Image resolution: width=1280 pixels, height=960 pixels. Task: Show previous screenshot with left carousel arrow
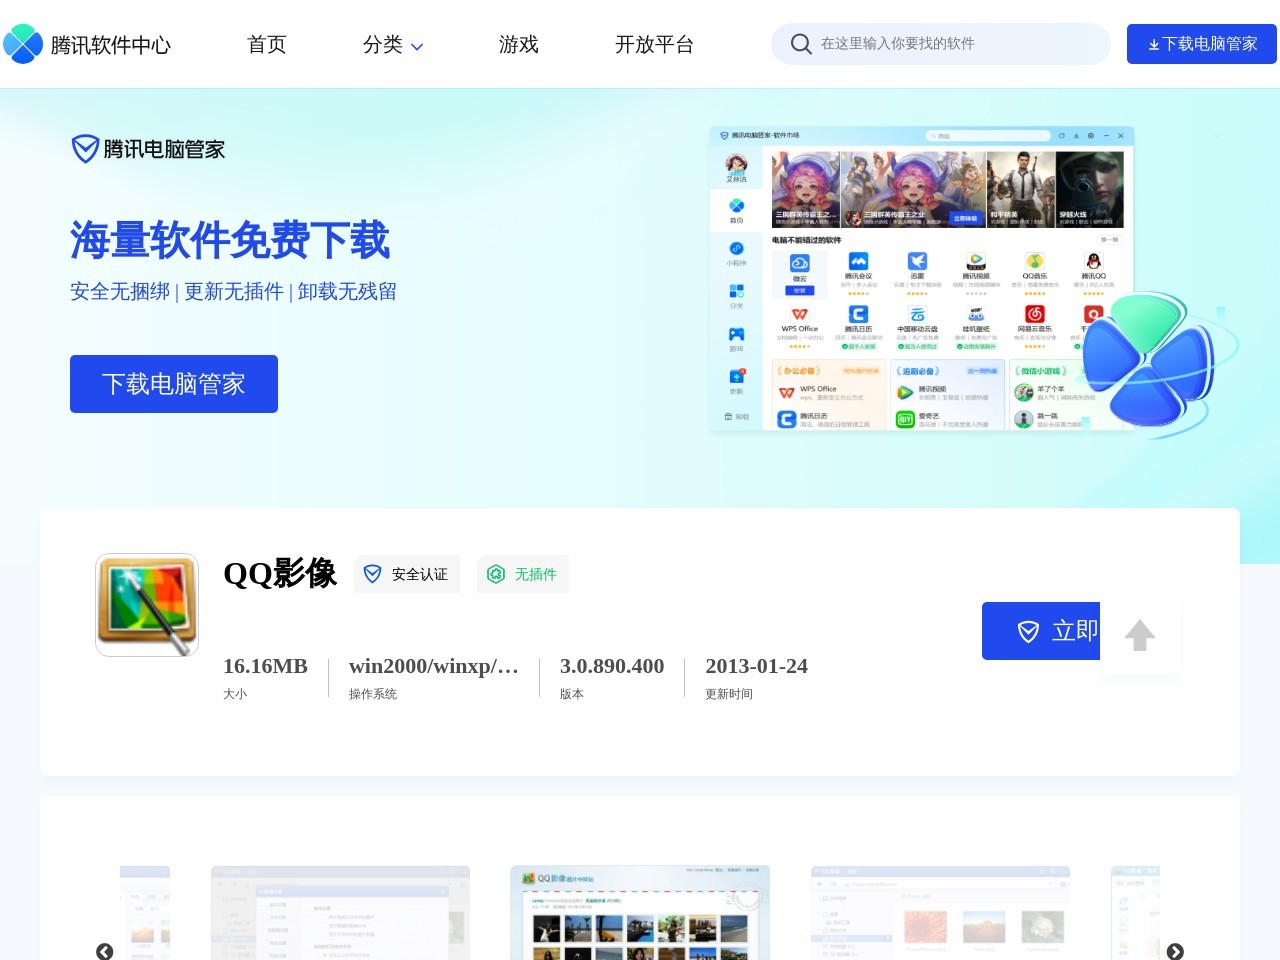click(105, 951)
